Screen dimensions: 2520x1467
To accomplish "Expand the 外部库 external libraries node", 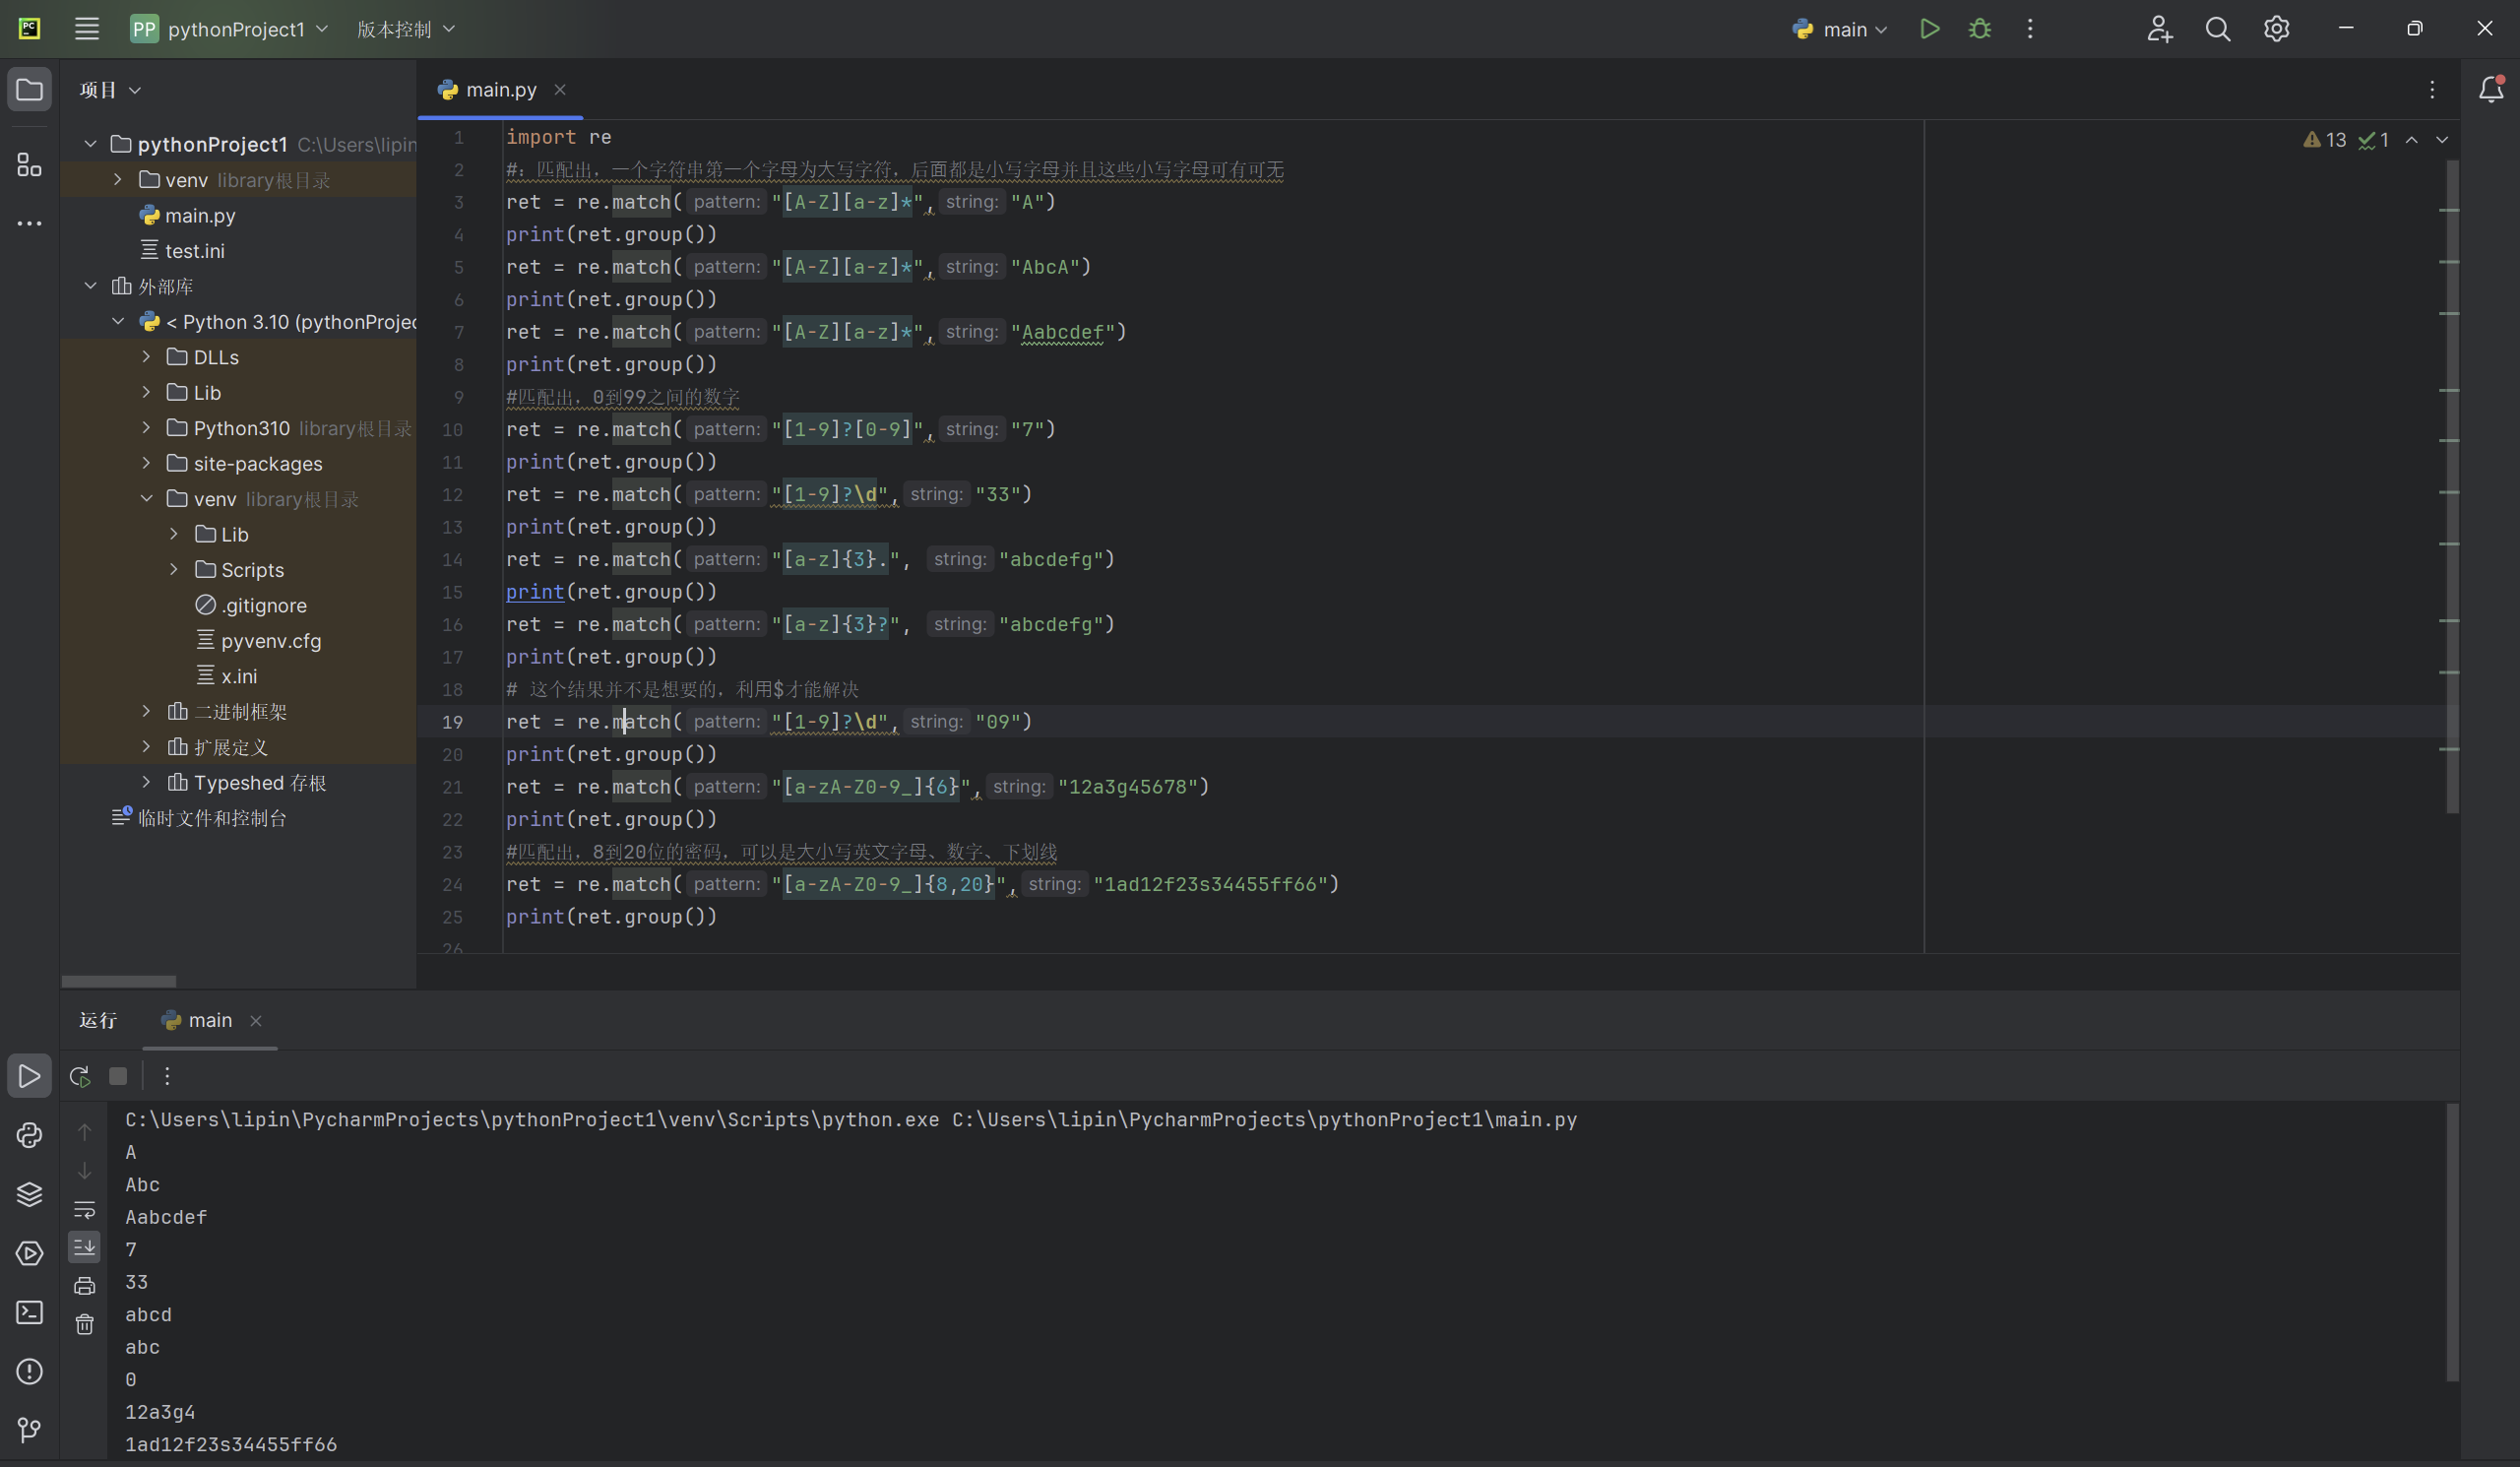I will (91, 285).
